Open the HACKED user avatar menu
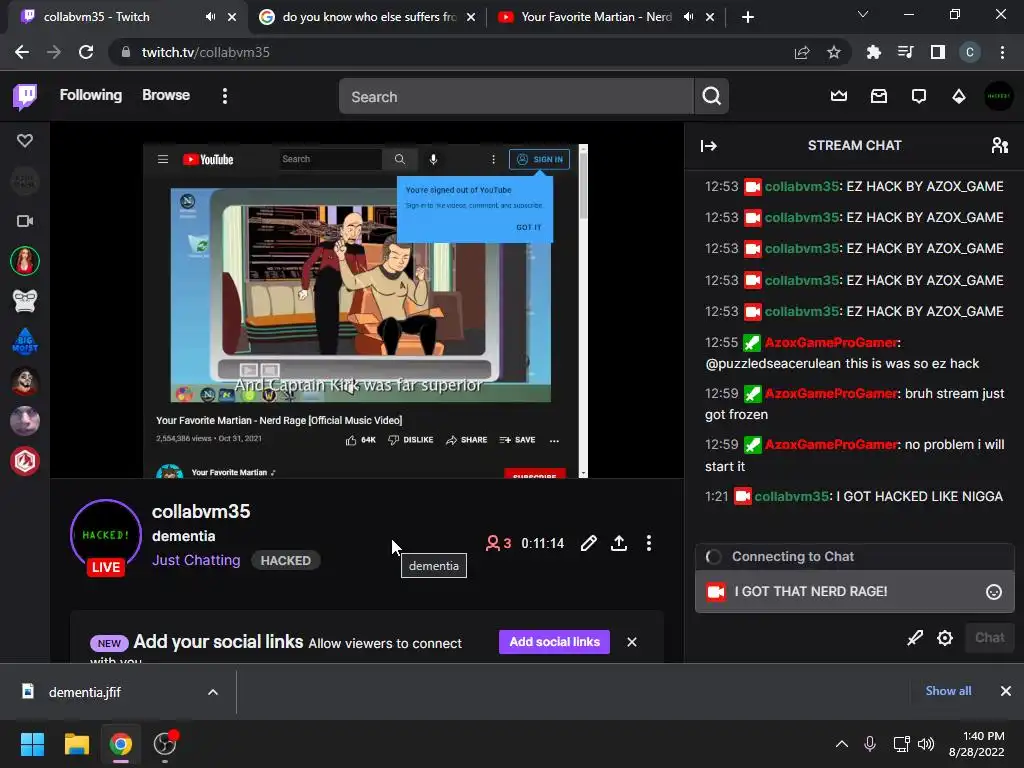1024x768 pixels. coord(999,97)
